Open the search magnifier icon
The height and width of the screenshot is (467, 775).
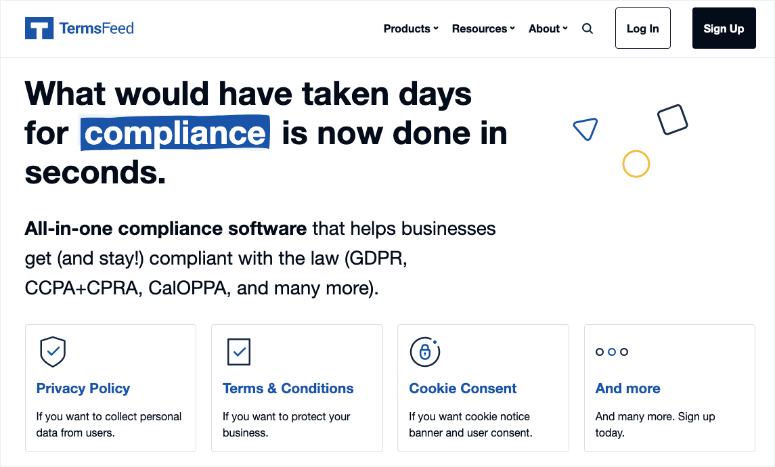click(x=587, y=29)
